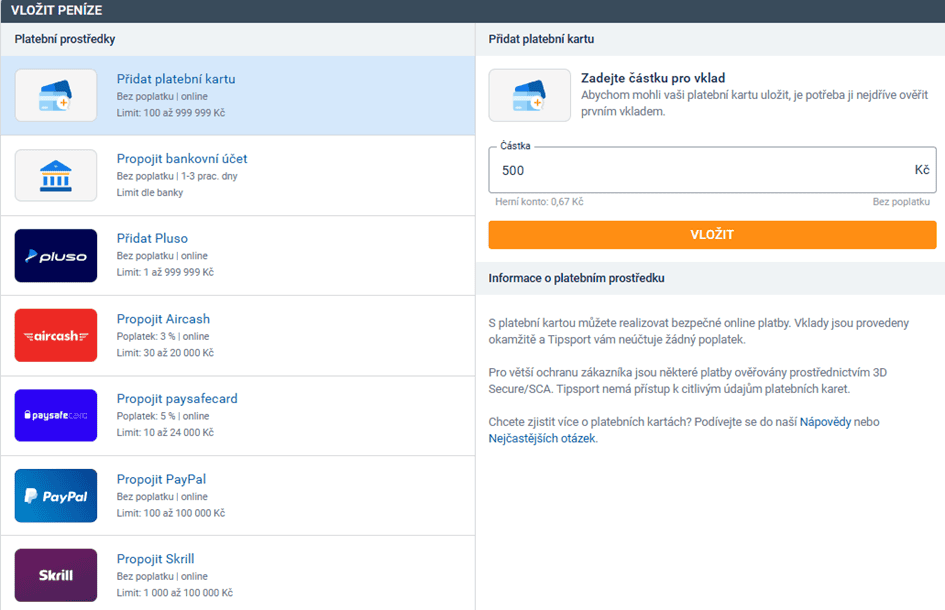The height and width of the screenshot is (610, 945).
Task: Open Nejčastějších otázek FAQ link
Action: (x=542, y=438)
